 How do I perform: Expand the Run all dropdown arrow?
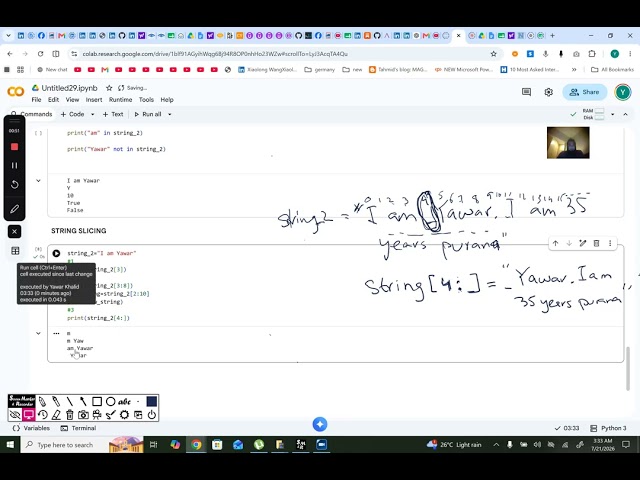[x=170, y=114]
